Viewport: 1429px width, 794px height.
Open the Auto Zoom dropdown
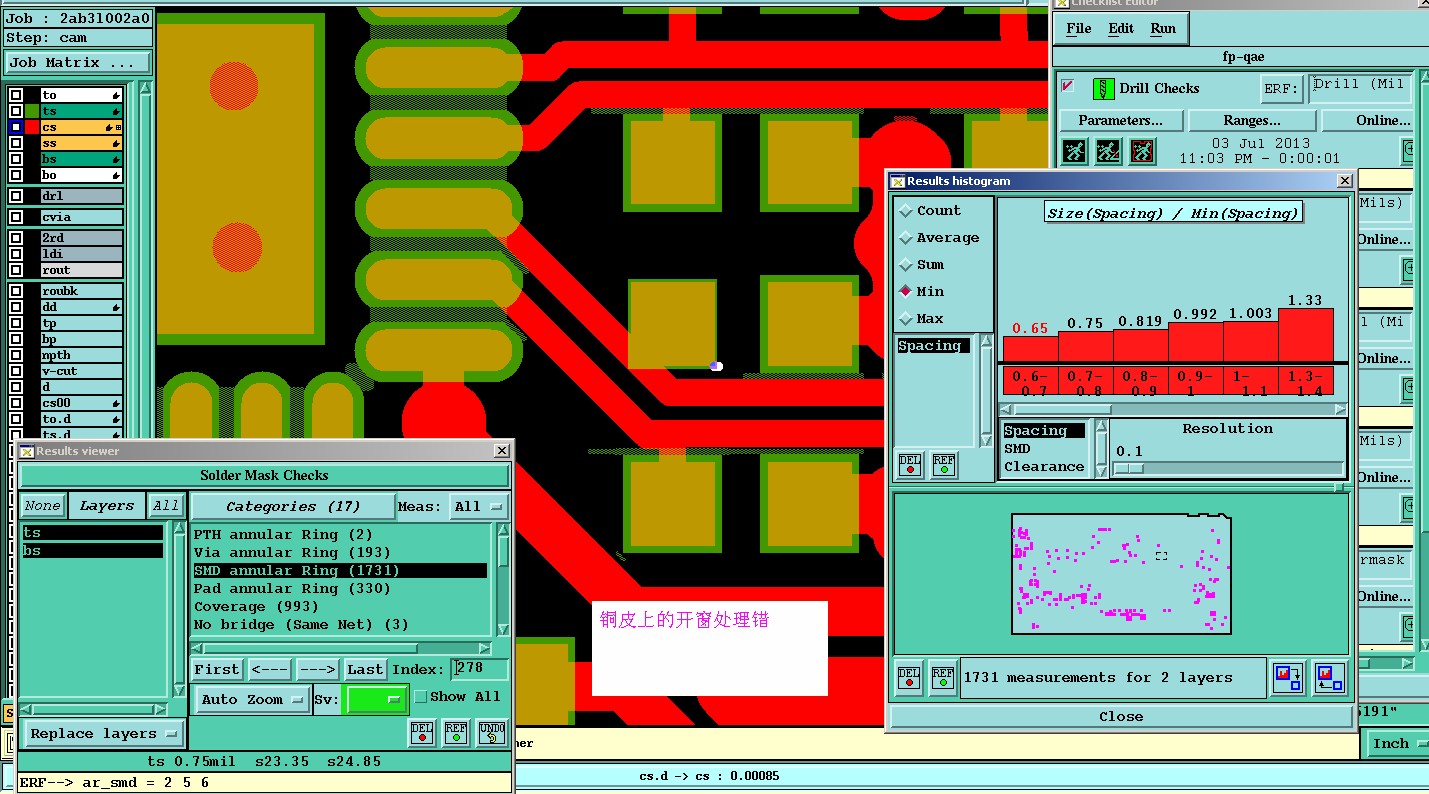pyautogui.click(x=252, y=700)
